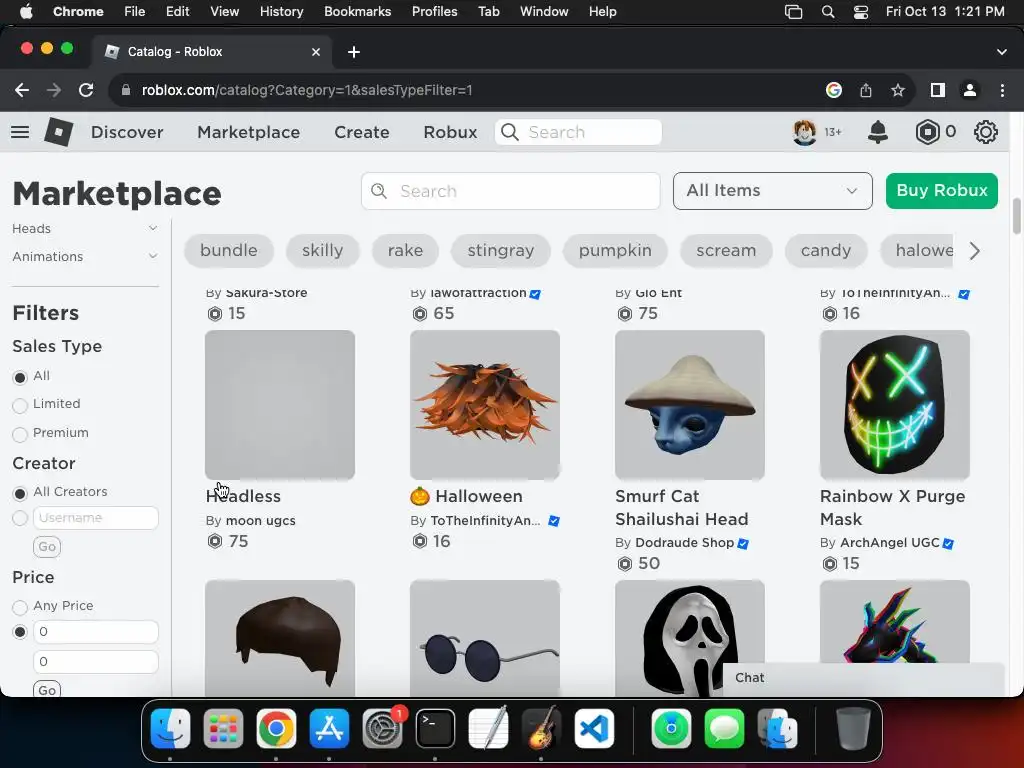Select the Username creator radio
This screenshot has height=768, width=1024.
tap(20, 518)
